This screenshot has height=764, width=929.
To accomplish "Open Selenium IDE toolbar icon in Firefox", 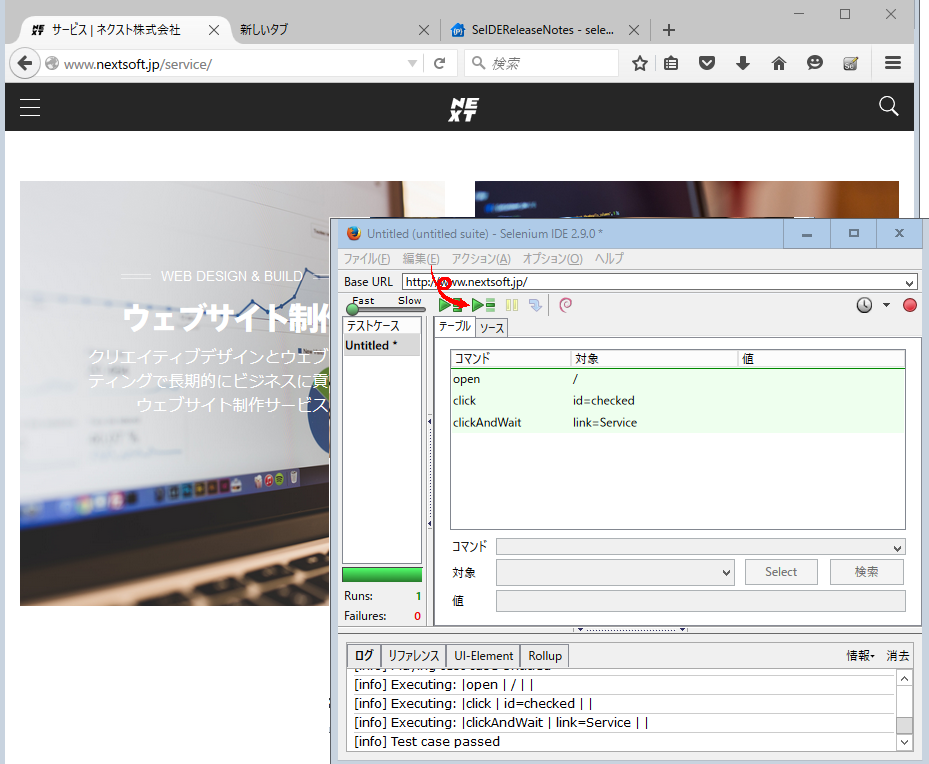I will point(850,63).
